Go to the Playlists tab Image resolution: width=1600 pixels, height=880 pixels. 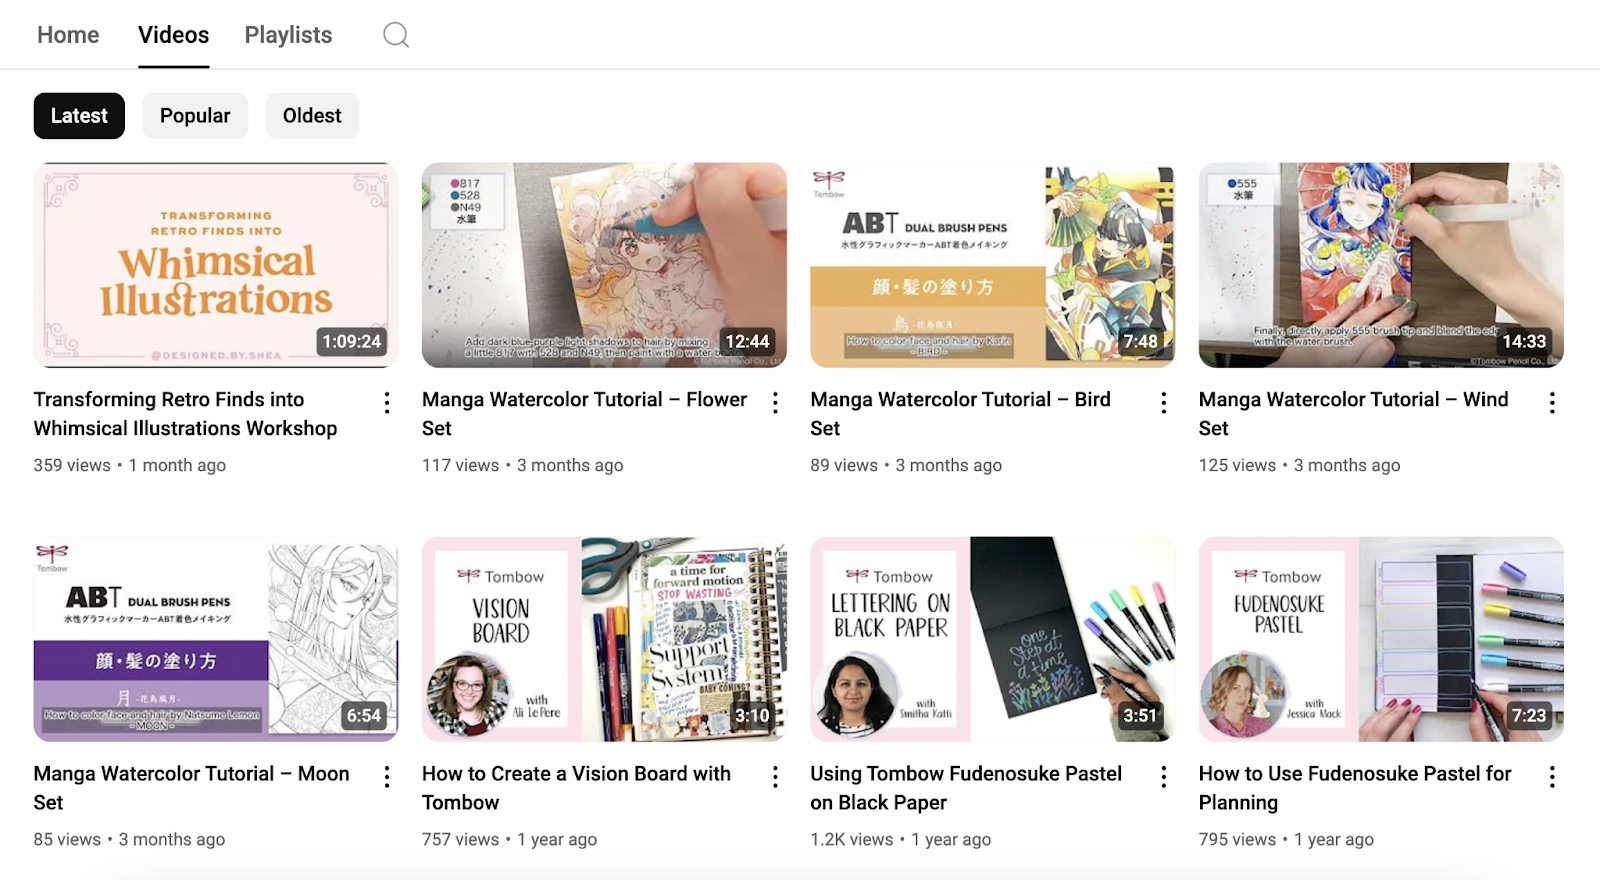pos(288,35)
